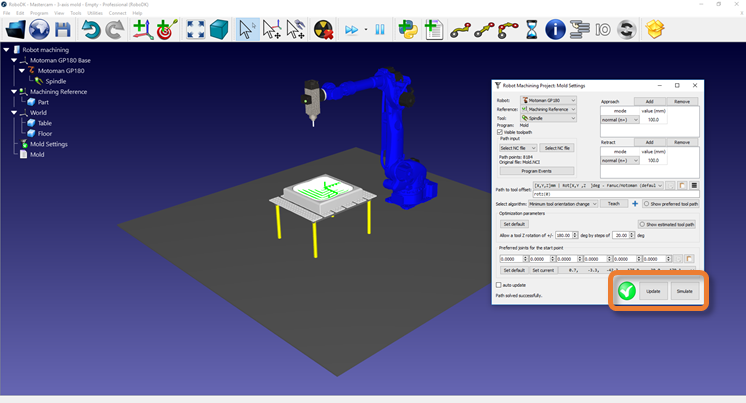
Task: Pause the simulation from the toolbar
Action: pos(379,30)
